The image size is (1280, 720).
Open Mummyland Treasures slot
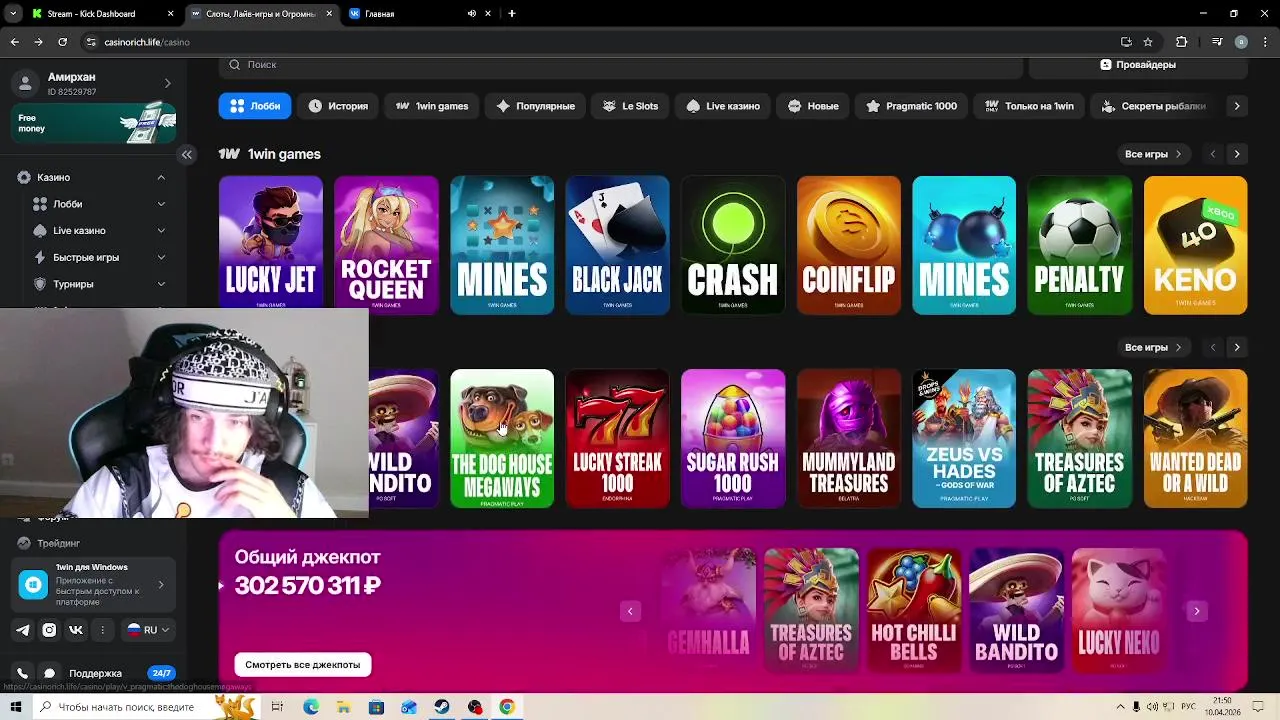(848, 438)
